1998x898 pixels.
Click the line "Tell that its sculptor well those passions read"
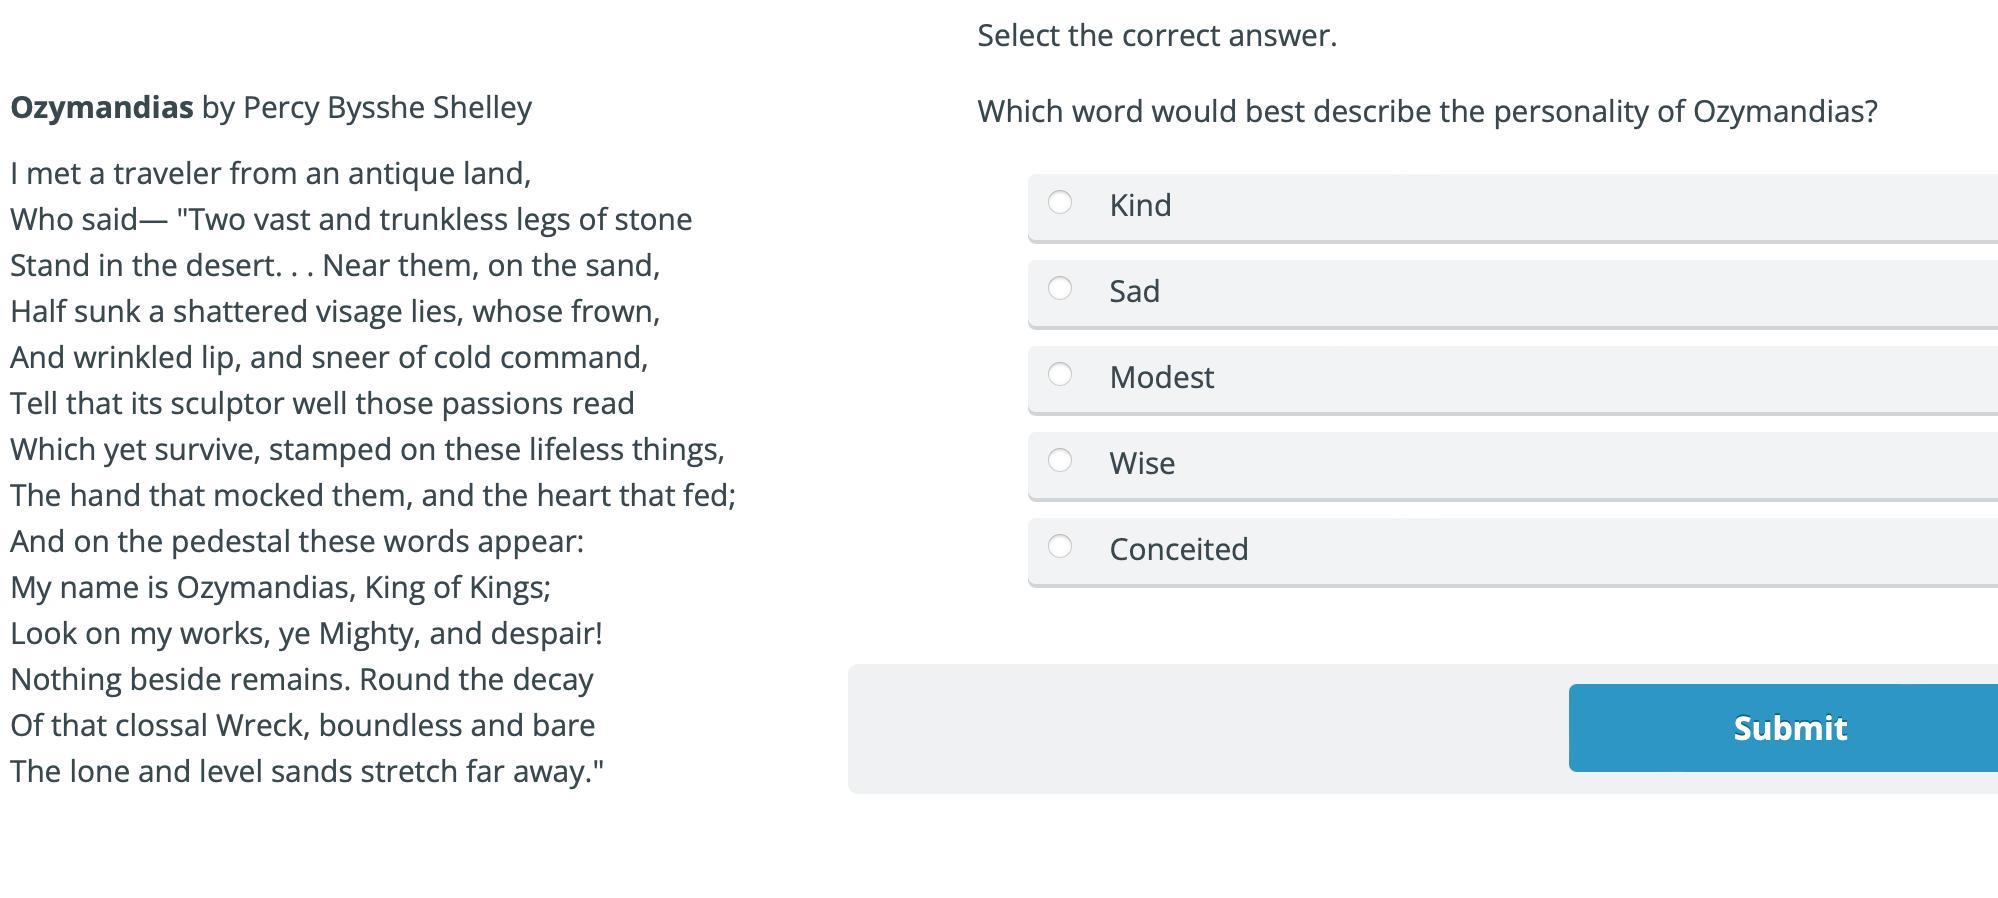(x=322, y=404)
